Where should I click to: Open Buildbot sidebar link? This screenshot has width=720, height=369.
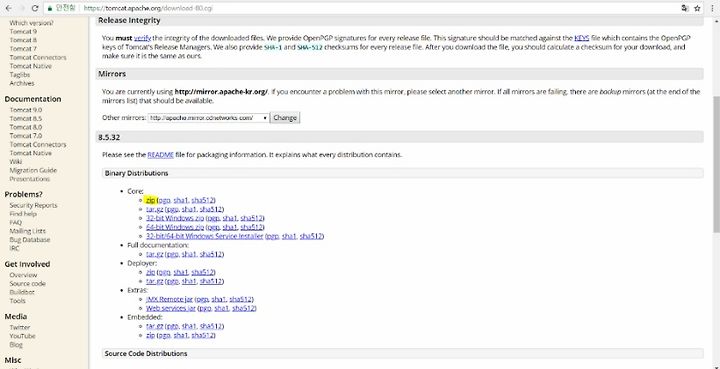tap(22, 292)
